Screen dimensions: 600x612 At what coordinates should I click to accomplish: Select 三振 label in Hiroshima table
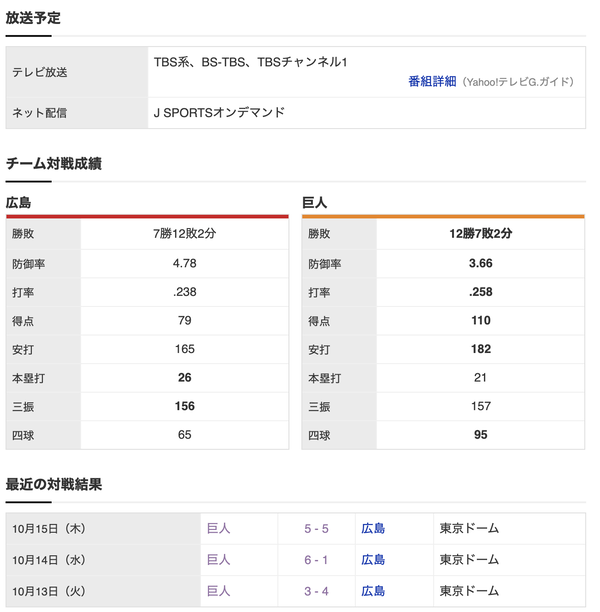(23, 407)
